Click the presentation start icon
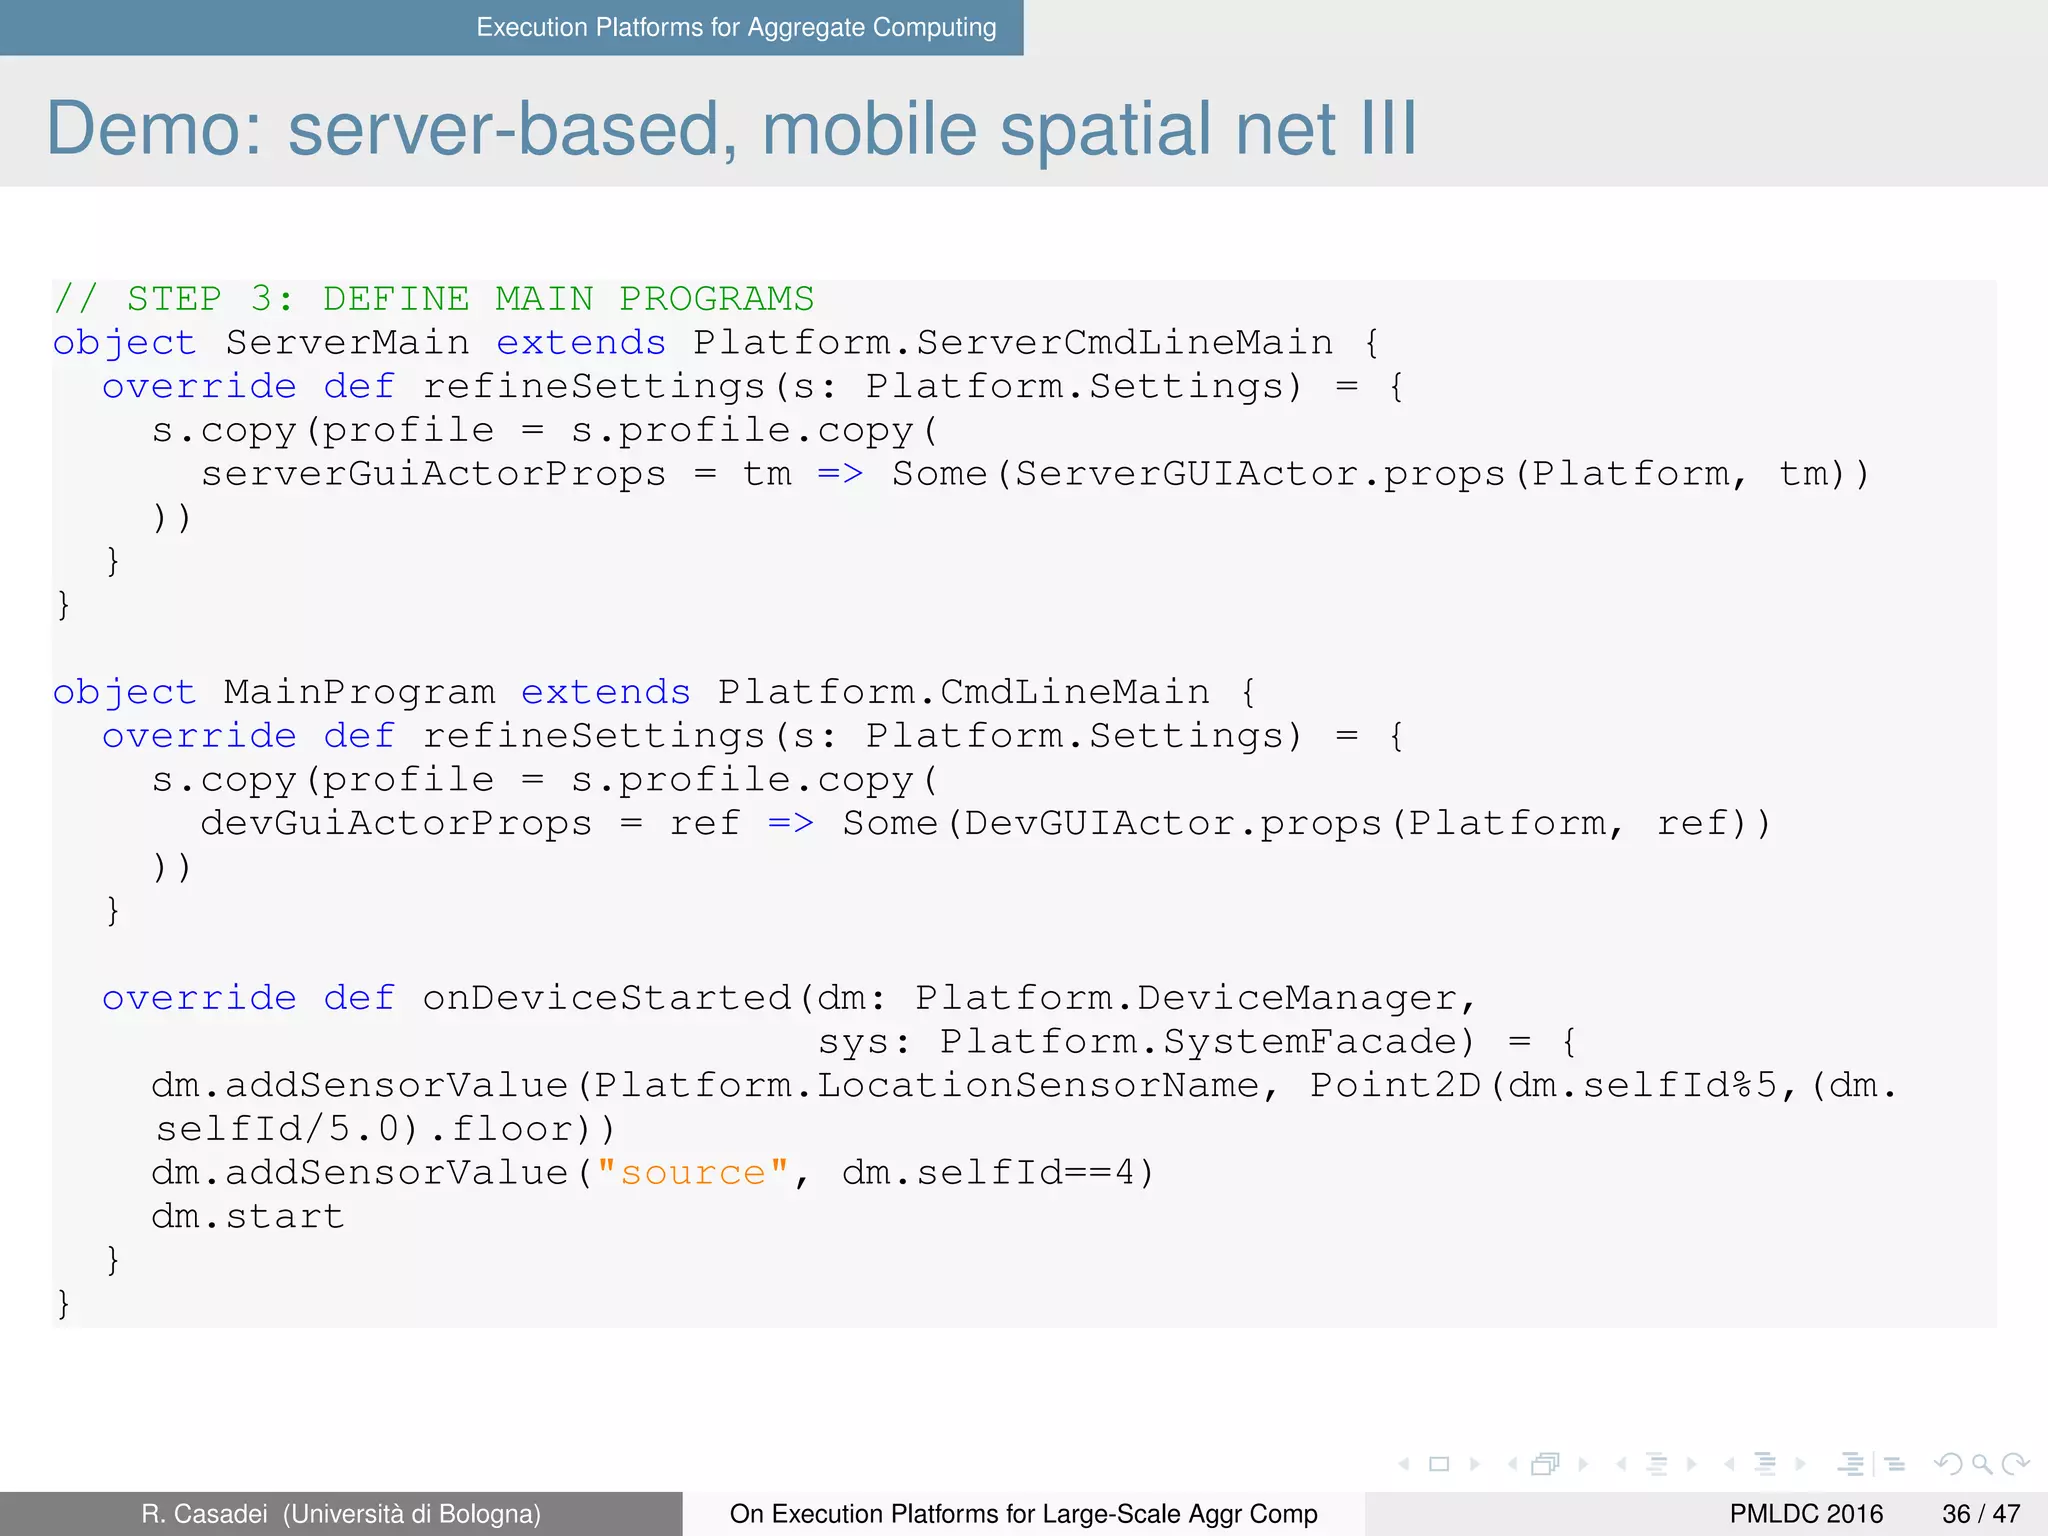 click(1851, 1464)
